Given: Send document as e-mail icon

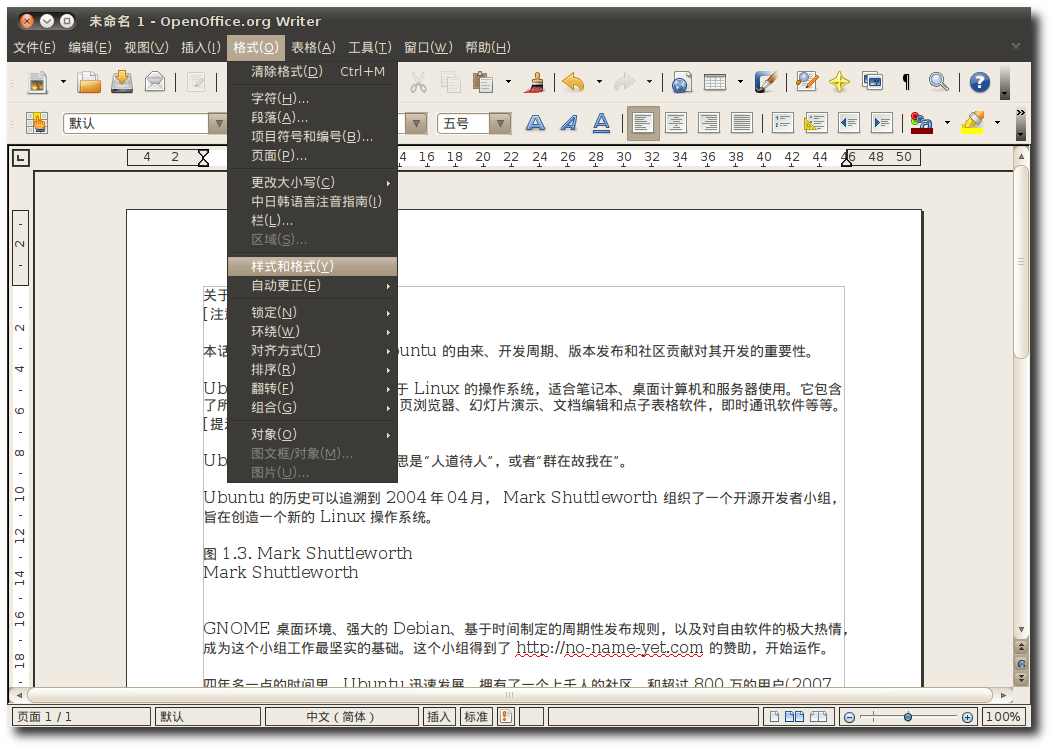Looking at the screenshot, I should [x=155, y=82].
